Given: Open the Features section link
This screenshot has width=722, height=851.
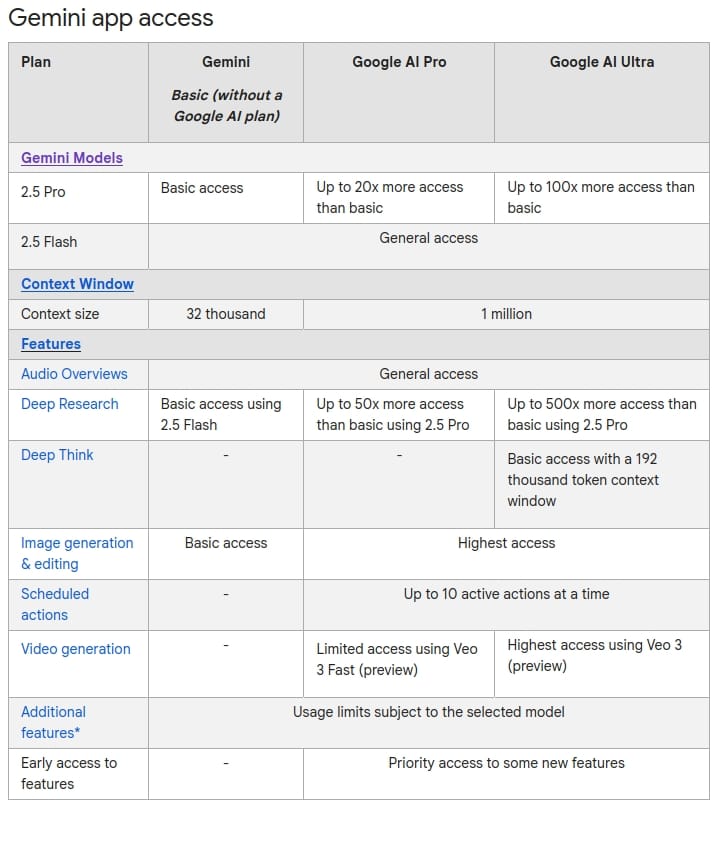Looking at the screenshot, I should 50,344.
